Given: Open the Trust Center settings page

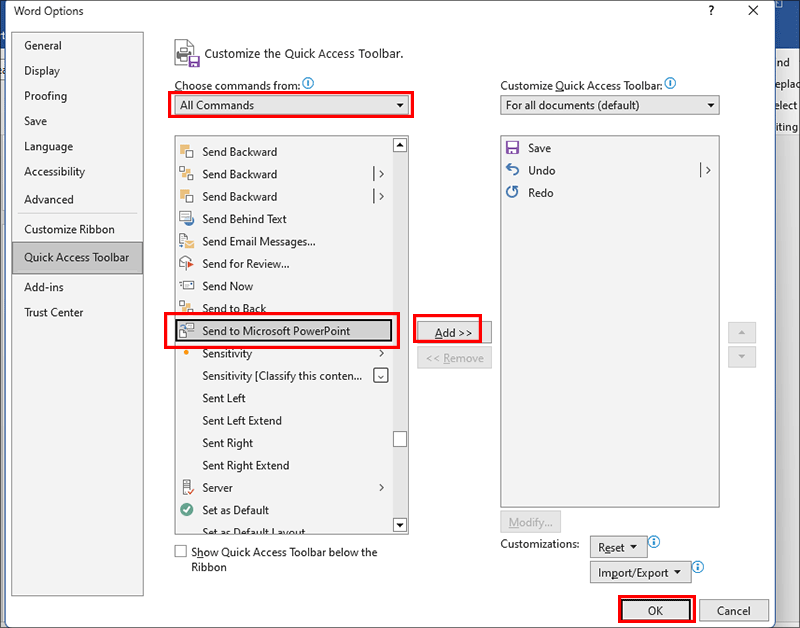Looking at the screenshot, I should pyautogui.click(x=53, y=312).
